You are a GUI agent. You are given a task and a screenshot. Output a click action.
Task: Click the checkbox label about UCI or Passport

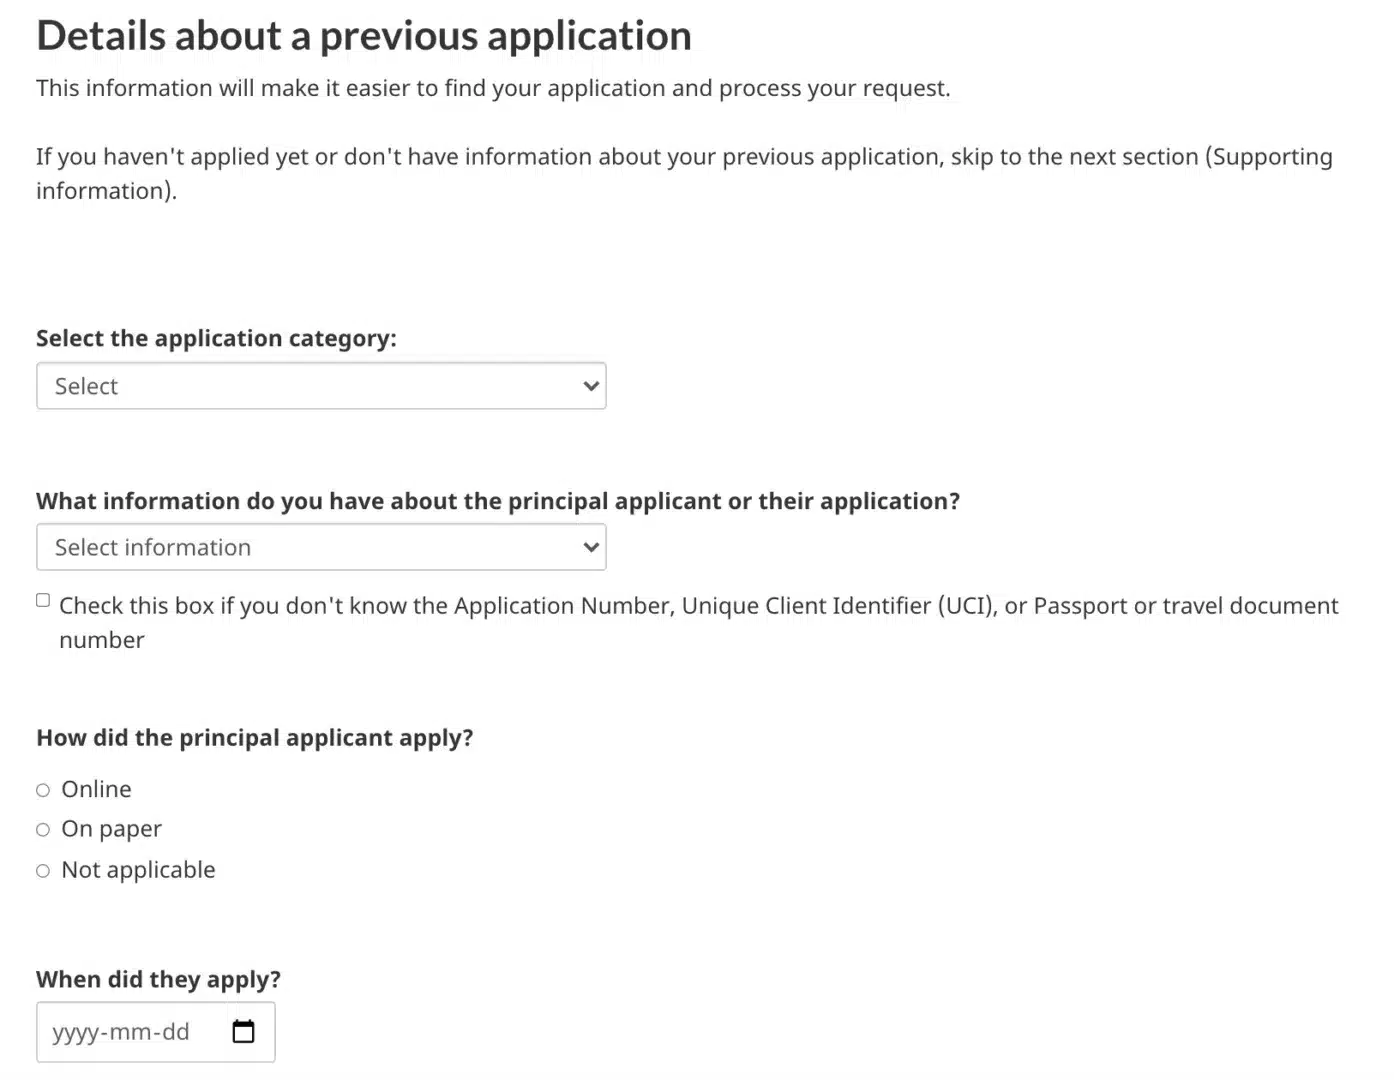coord(698,606)
